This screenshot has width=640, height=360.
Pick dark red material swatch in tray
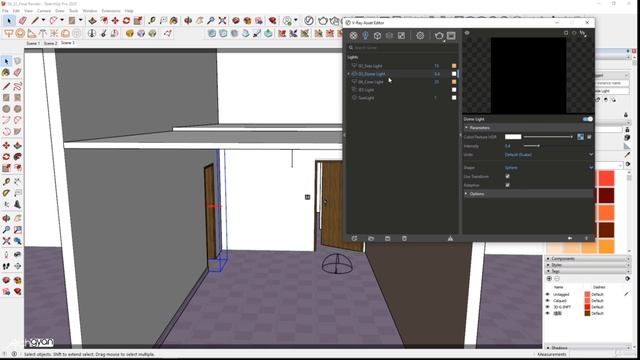coord(606,195)
